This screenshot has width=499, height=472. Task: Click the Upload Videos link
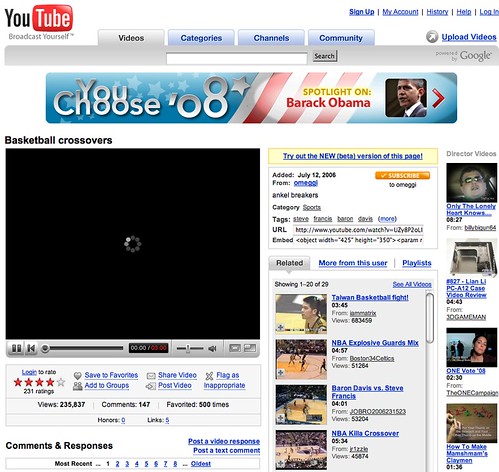(469, 37)
